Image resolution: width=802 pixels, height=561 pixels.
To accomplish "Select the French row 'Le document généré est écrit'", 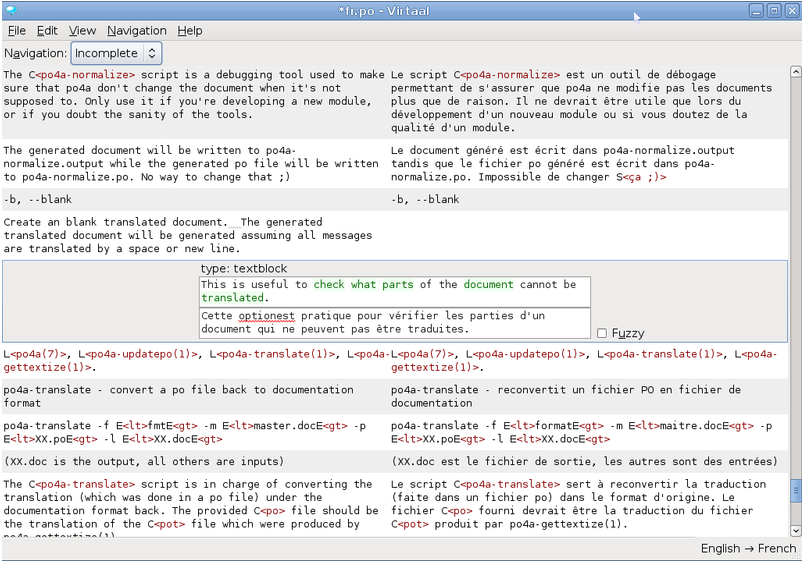I will (x=588, y=164).
